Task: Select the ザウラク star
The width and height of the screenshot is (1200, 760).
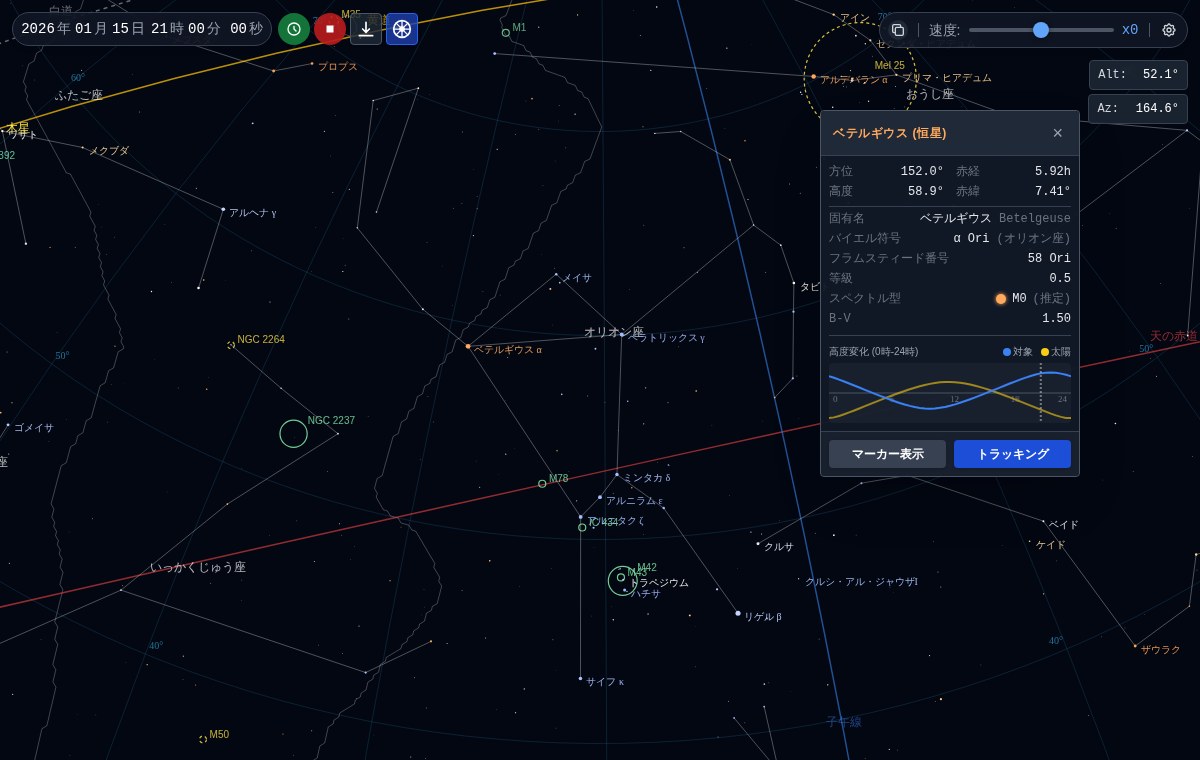Action: click(1135, 646)
